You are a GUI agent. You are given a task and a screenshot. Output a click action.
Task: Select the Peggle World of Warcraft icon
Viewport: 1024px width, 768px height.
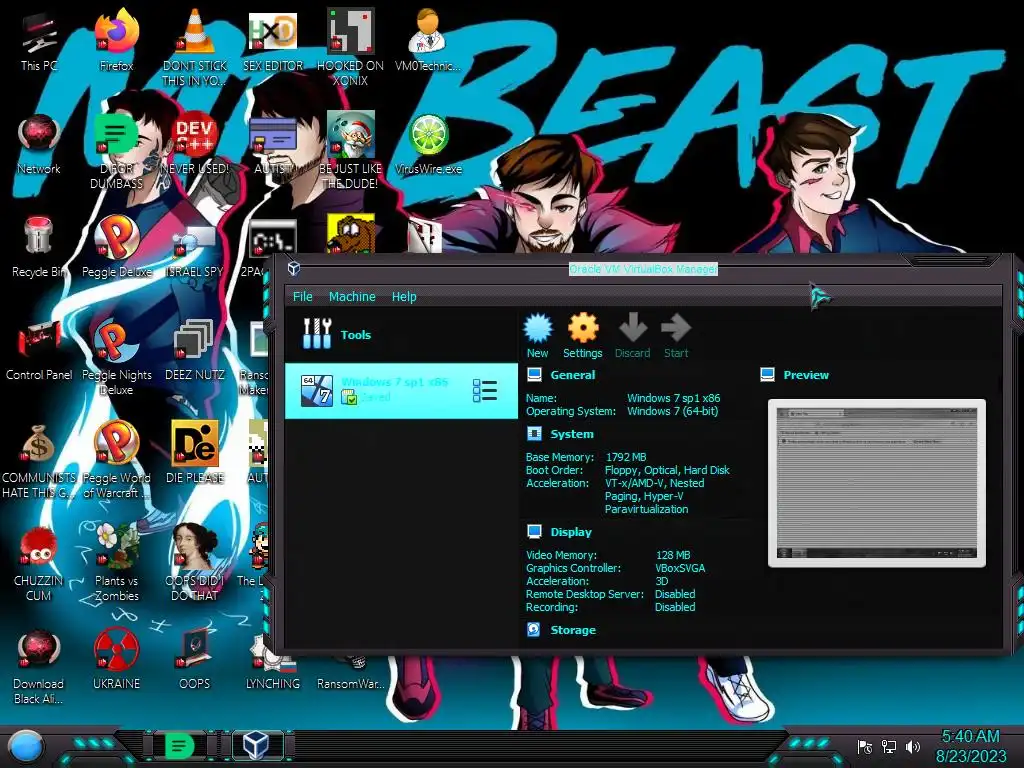pyautogui.click(x=117, y=460)
